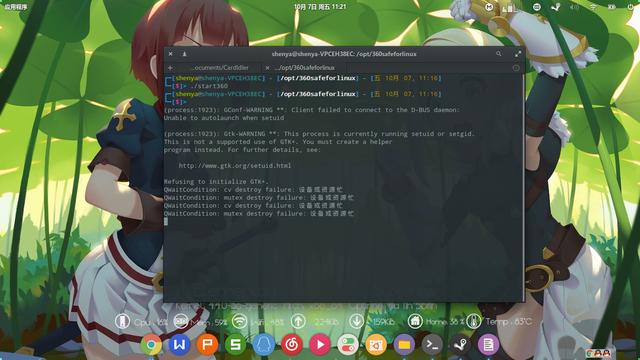Open the toggle-switch settings app in dock

348,344
